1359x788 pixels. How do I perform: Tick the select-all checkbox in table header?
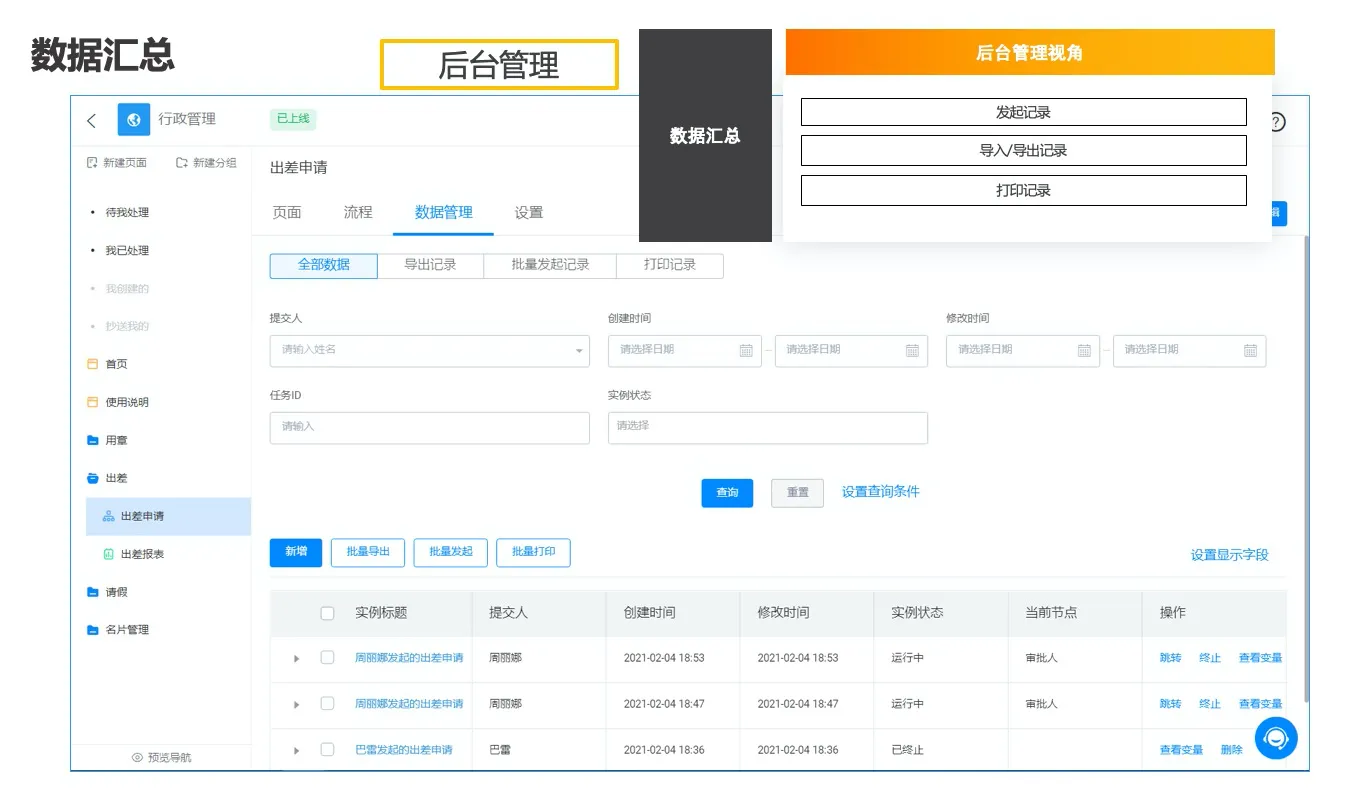pos(327,613)
